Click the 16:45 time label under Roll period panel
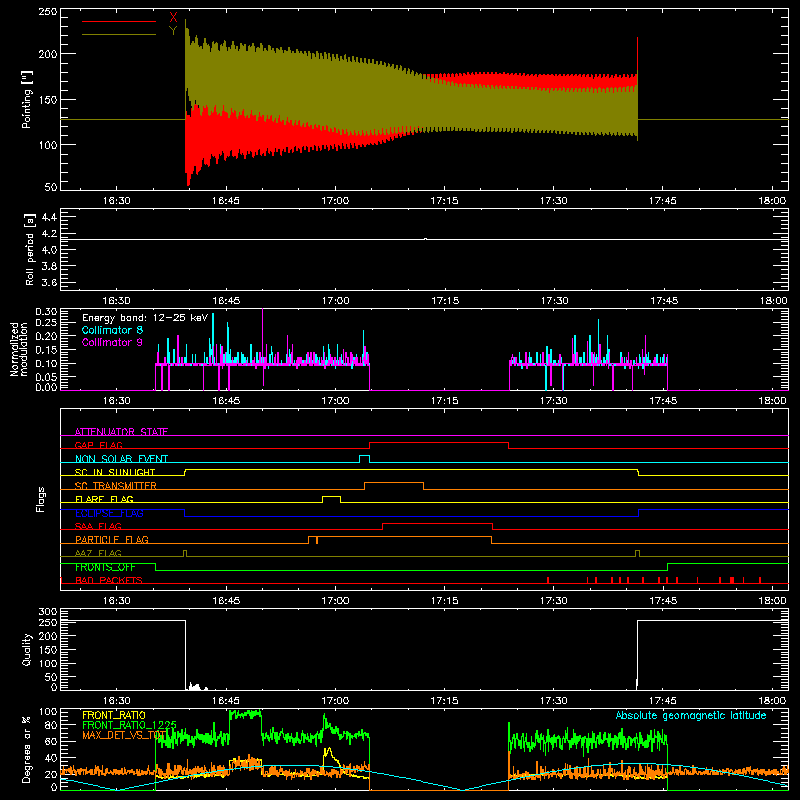 [x=226, y=301]
